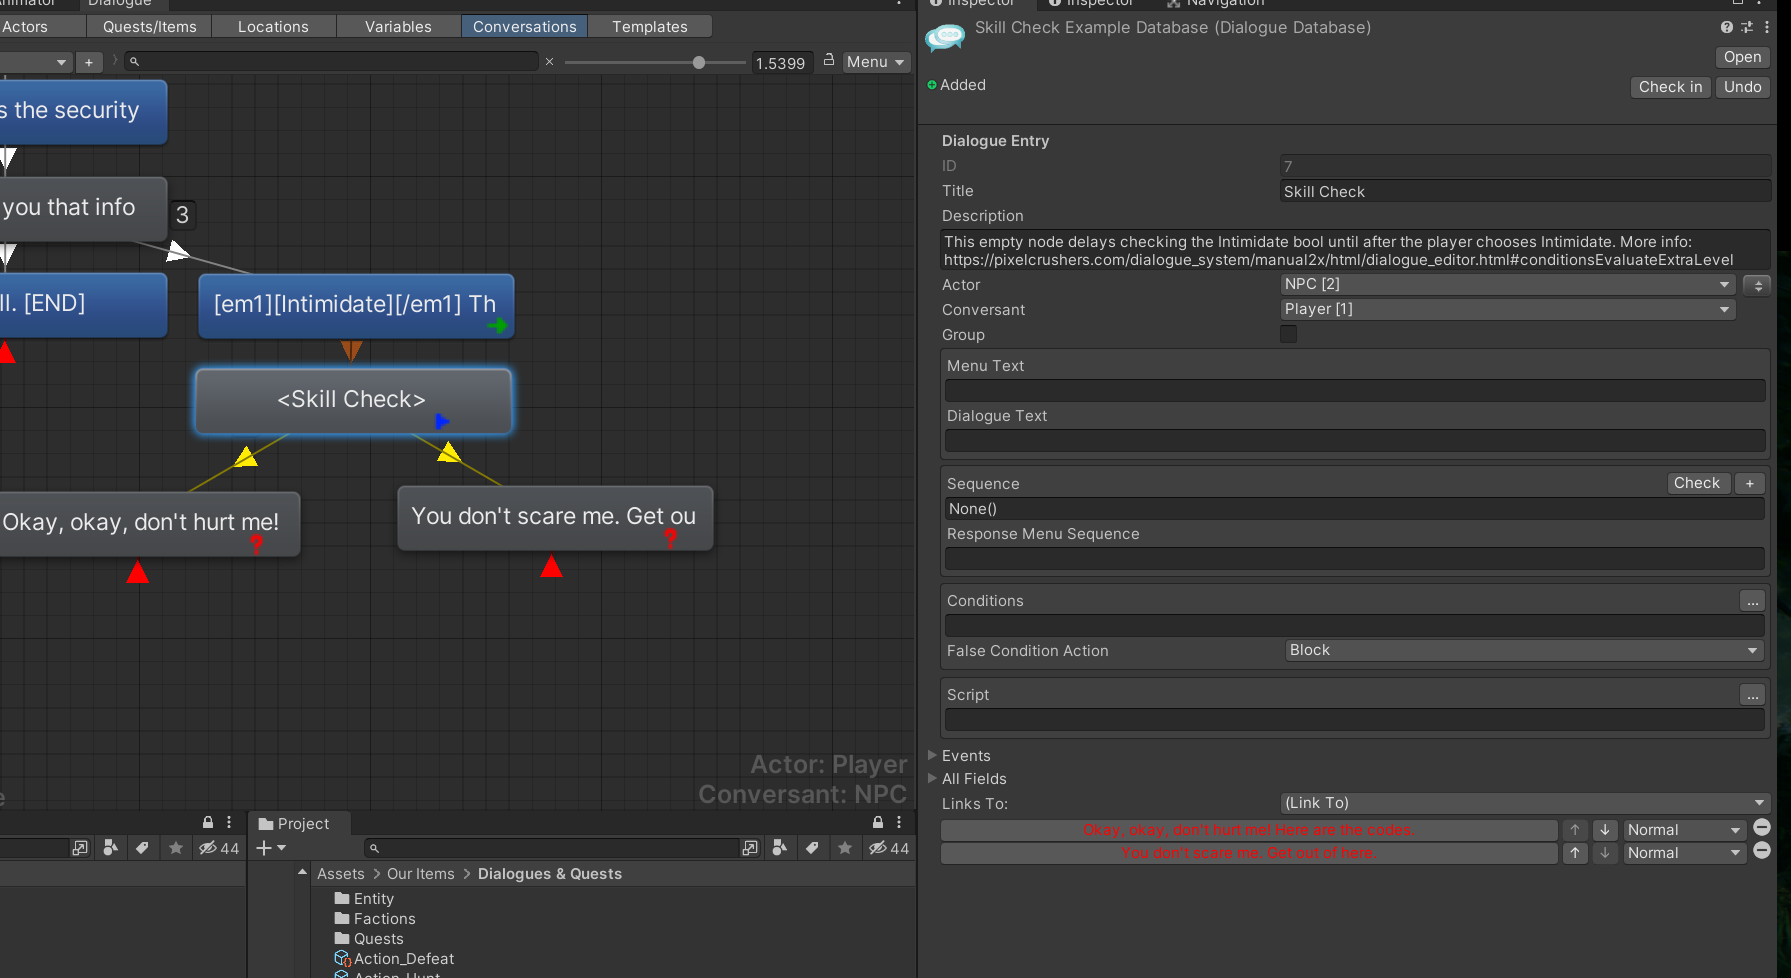Click the Check in button
This screenshot has width=1791, height=978.
point(1670,87)
